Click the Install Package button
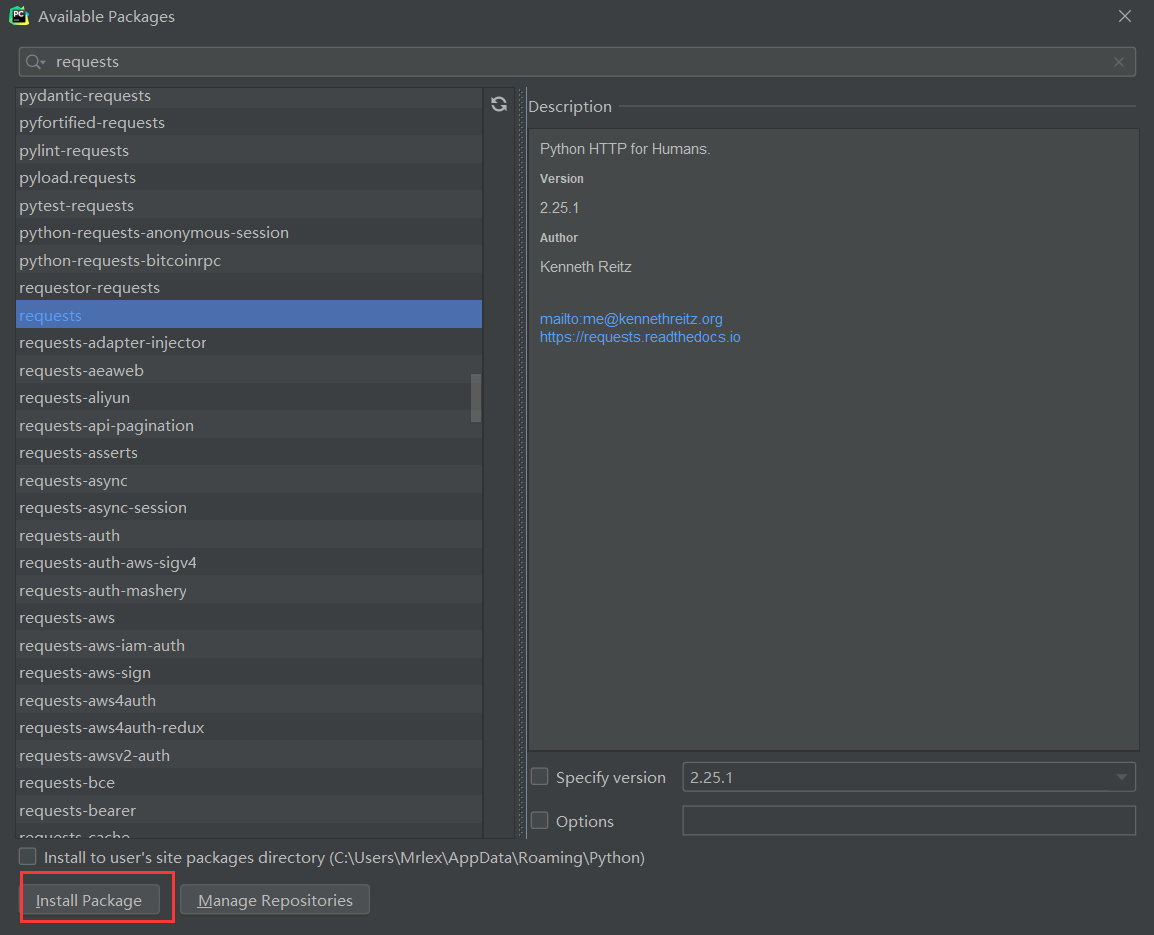Image resolution: width=1154 pixels, height=935 pixels. (89, 900)
